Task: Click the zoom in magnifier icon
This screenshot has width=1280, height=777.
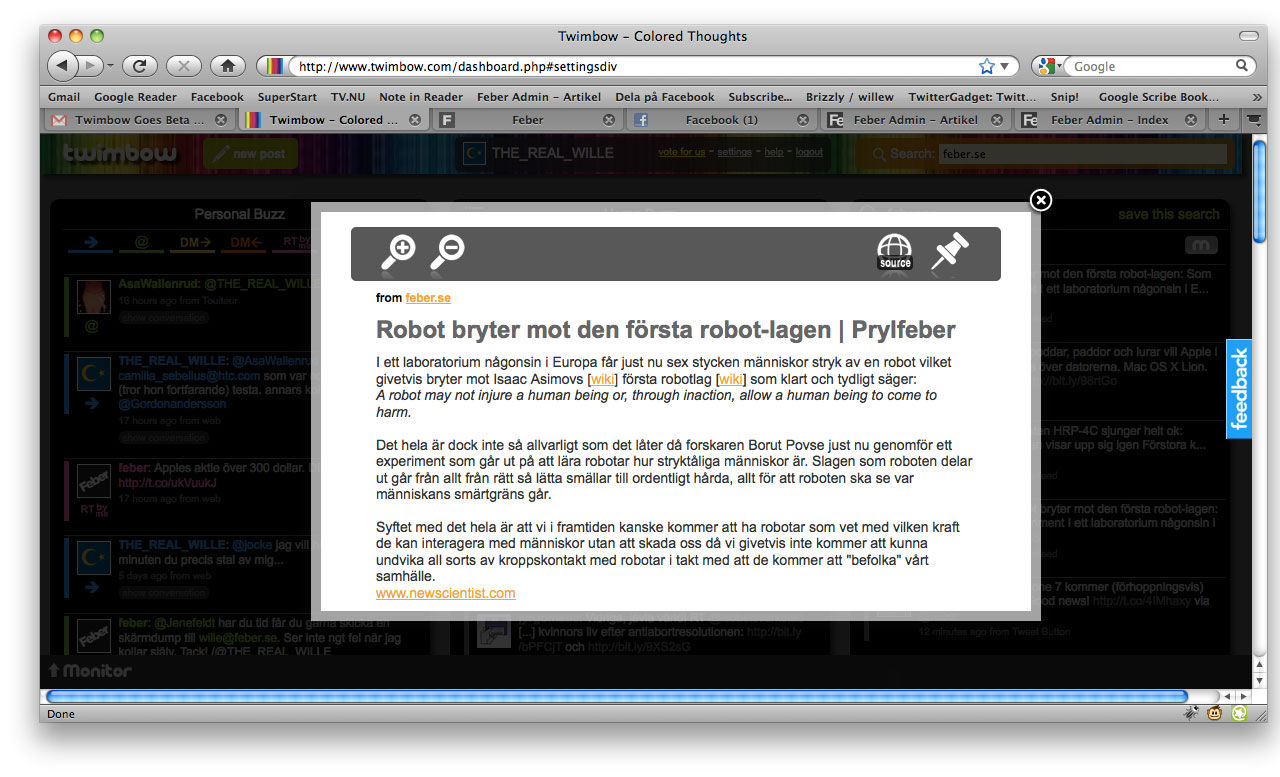Action: [398, 252]
